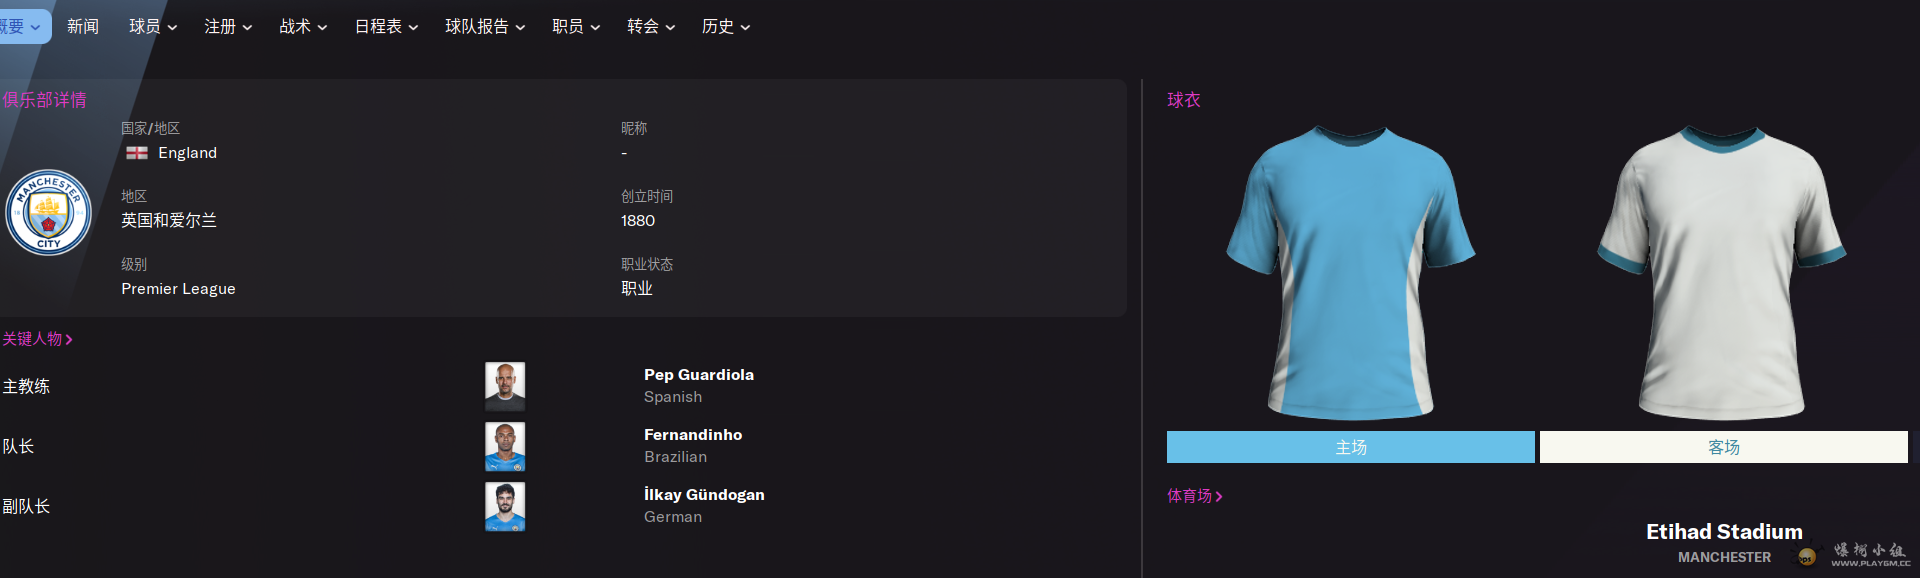Click the Manchester City club crest
1920x578 pixels.
pos(48,213)
